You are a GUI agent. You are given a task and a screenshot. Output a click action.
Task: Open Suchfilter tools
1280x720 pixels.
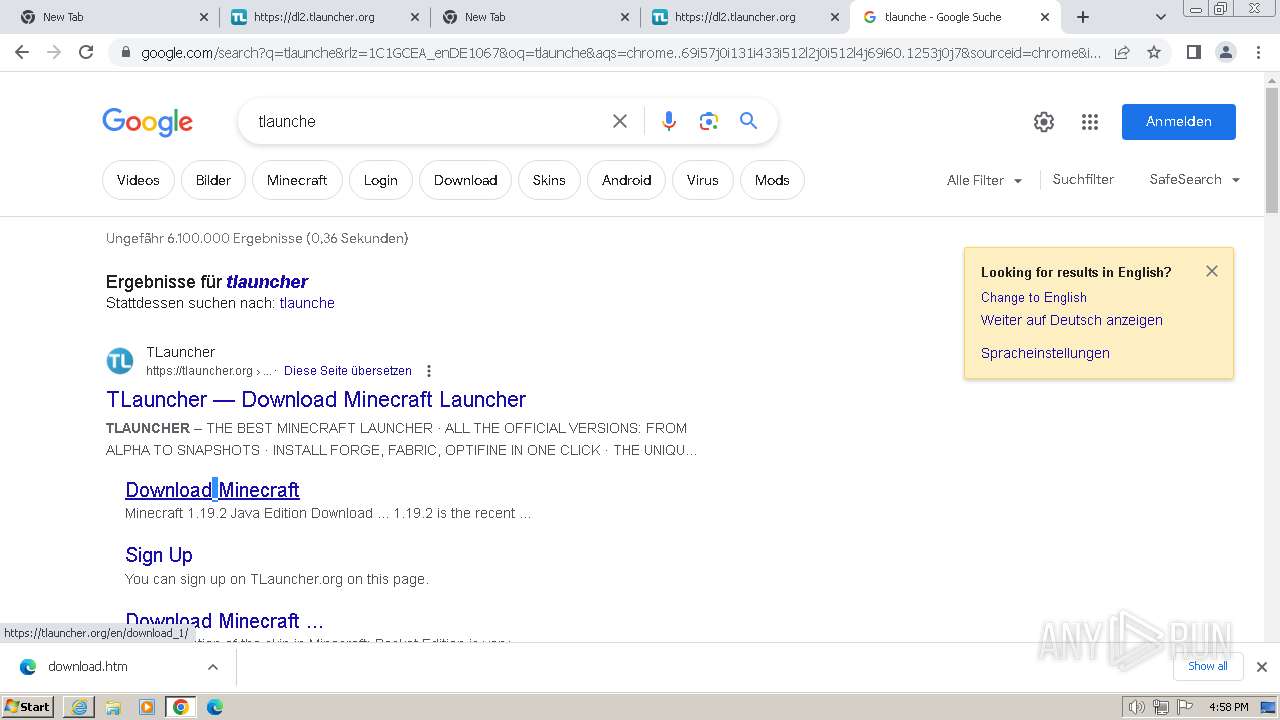[1083, 180]
